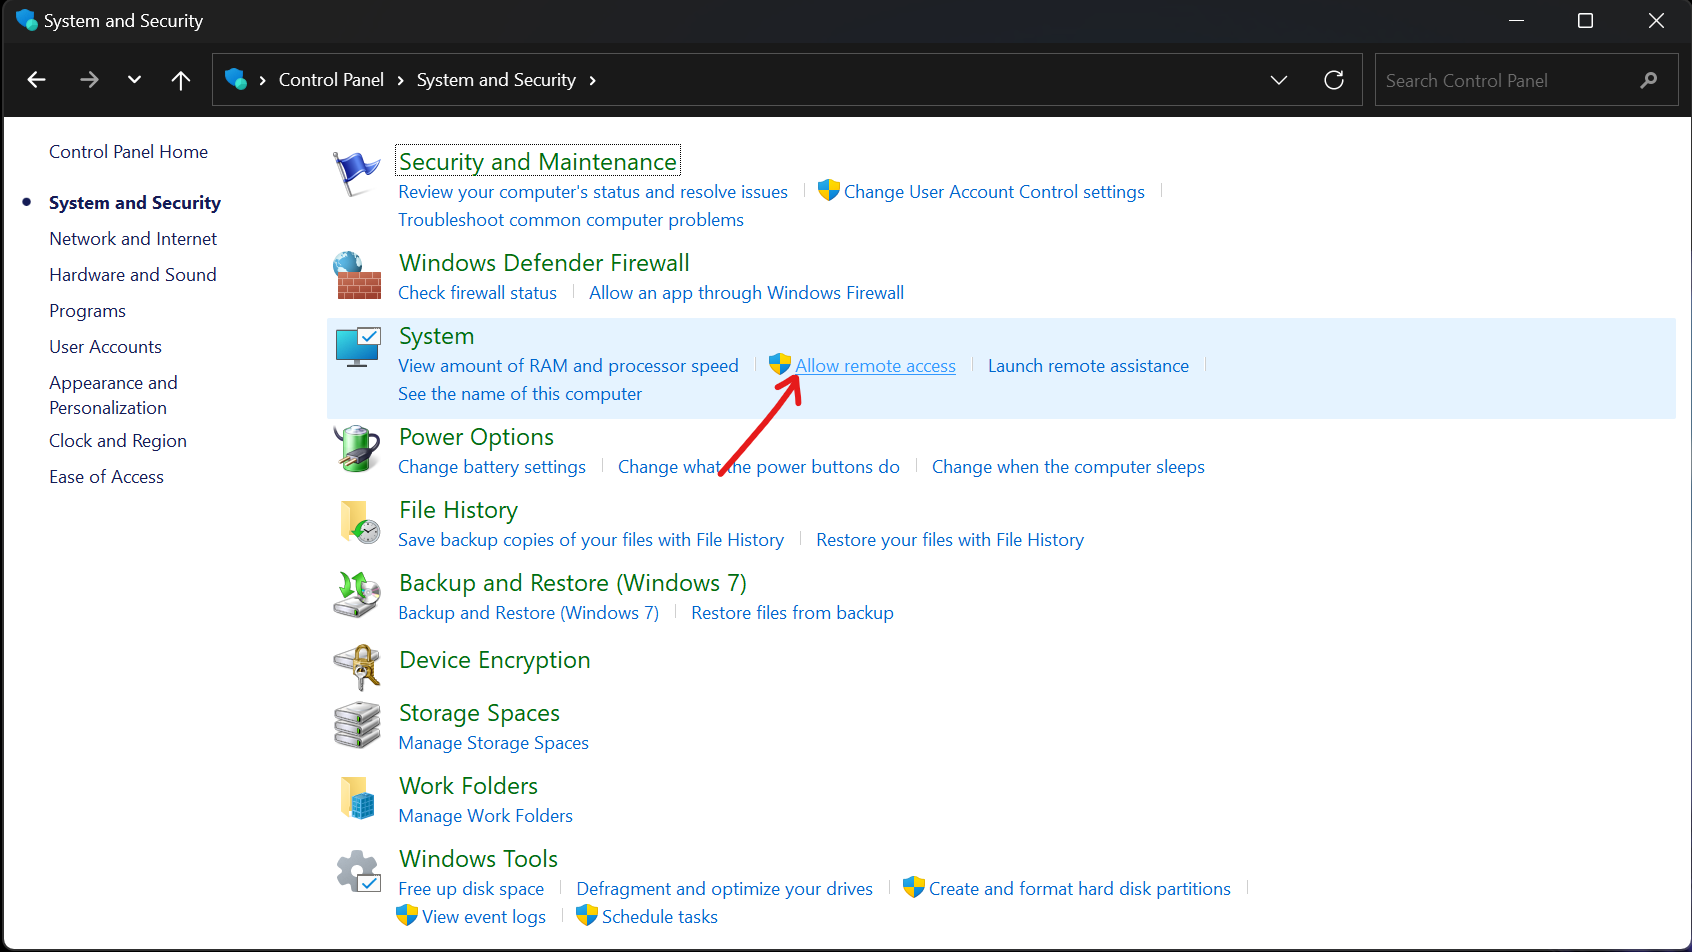Expand the breadcrumb chevron after Control Panel
The image size is (1692, 952).
[x=399, y=79]
